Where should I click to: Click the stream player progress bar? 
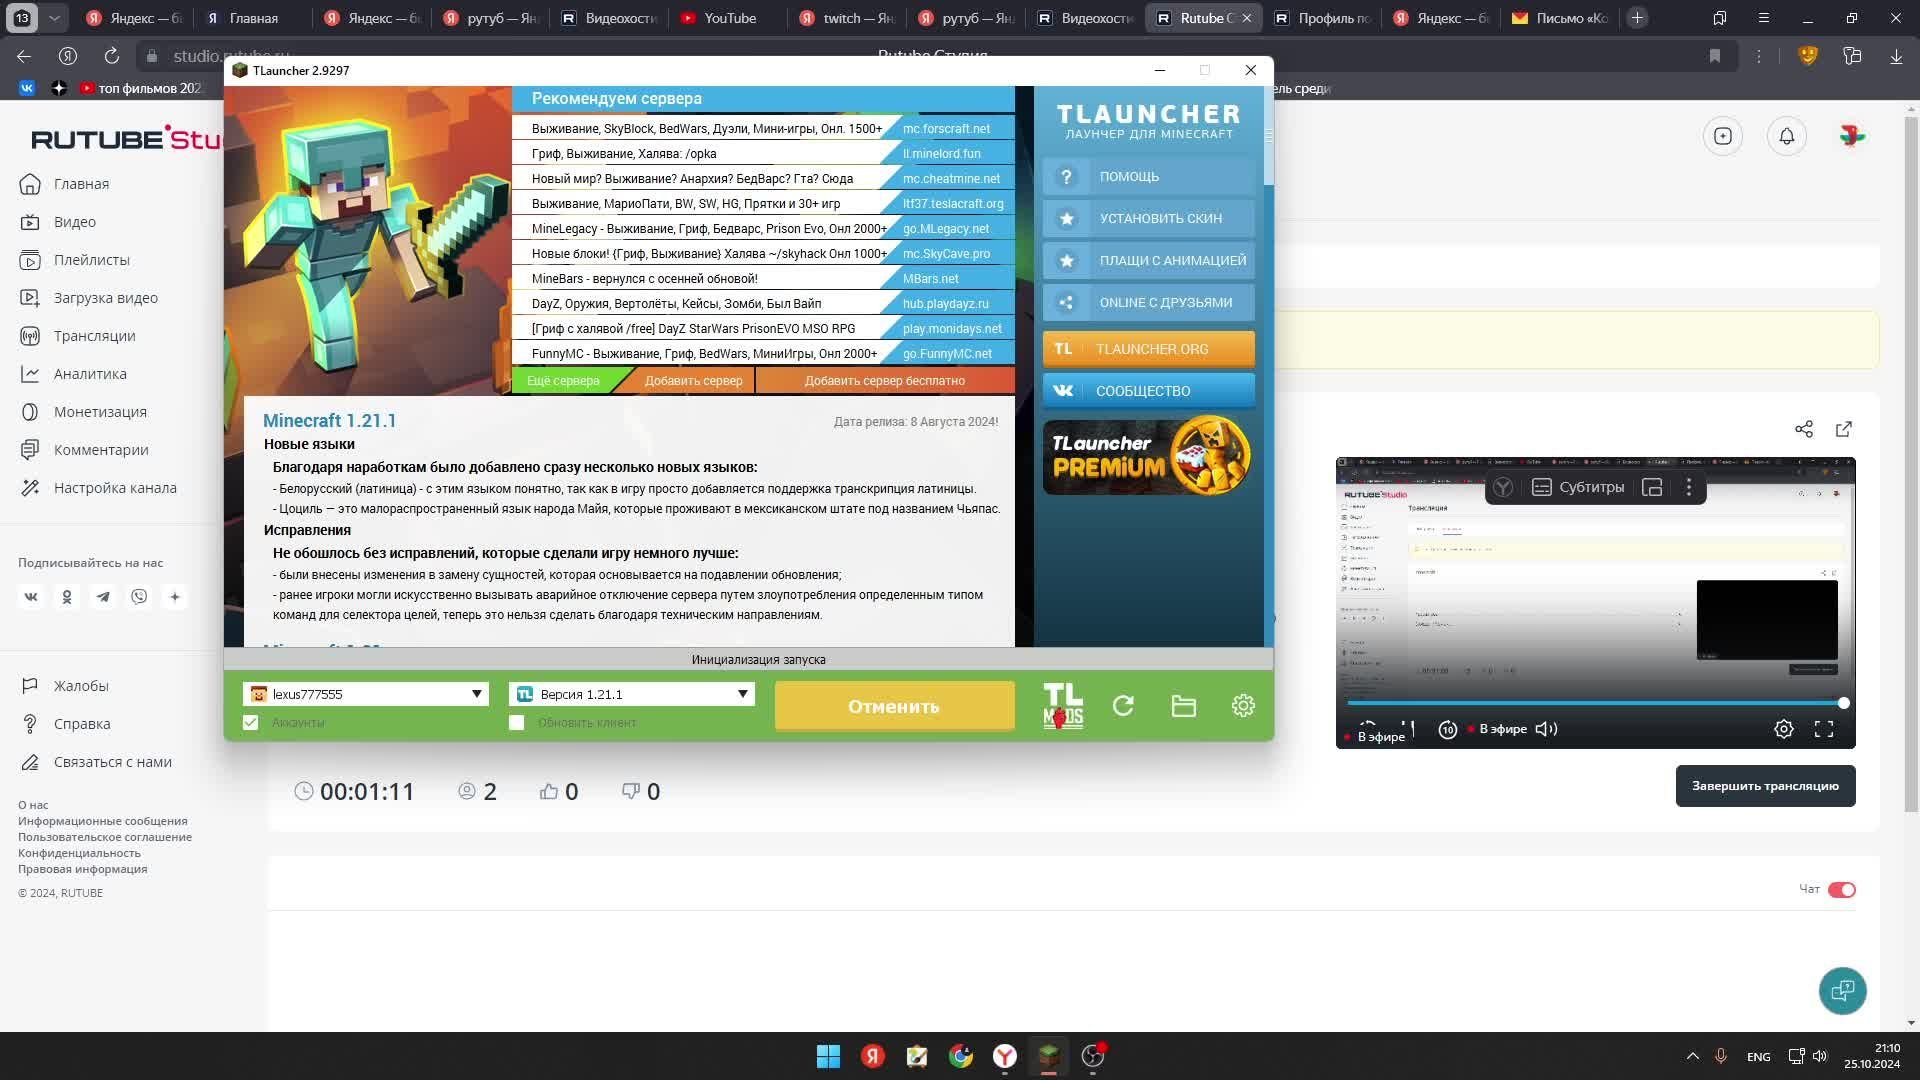click(x=1594, y=703)
